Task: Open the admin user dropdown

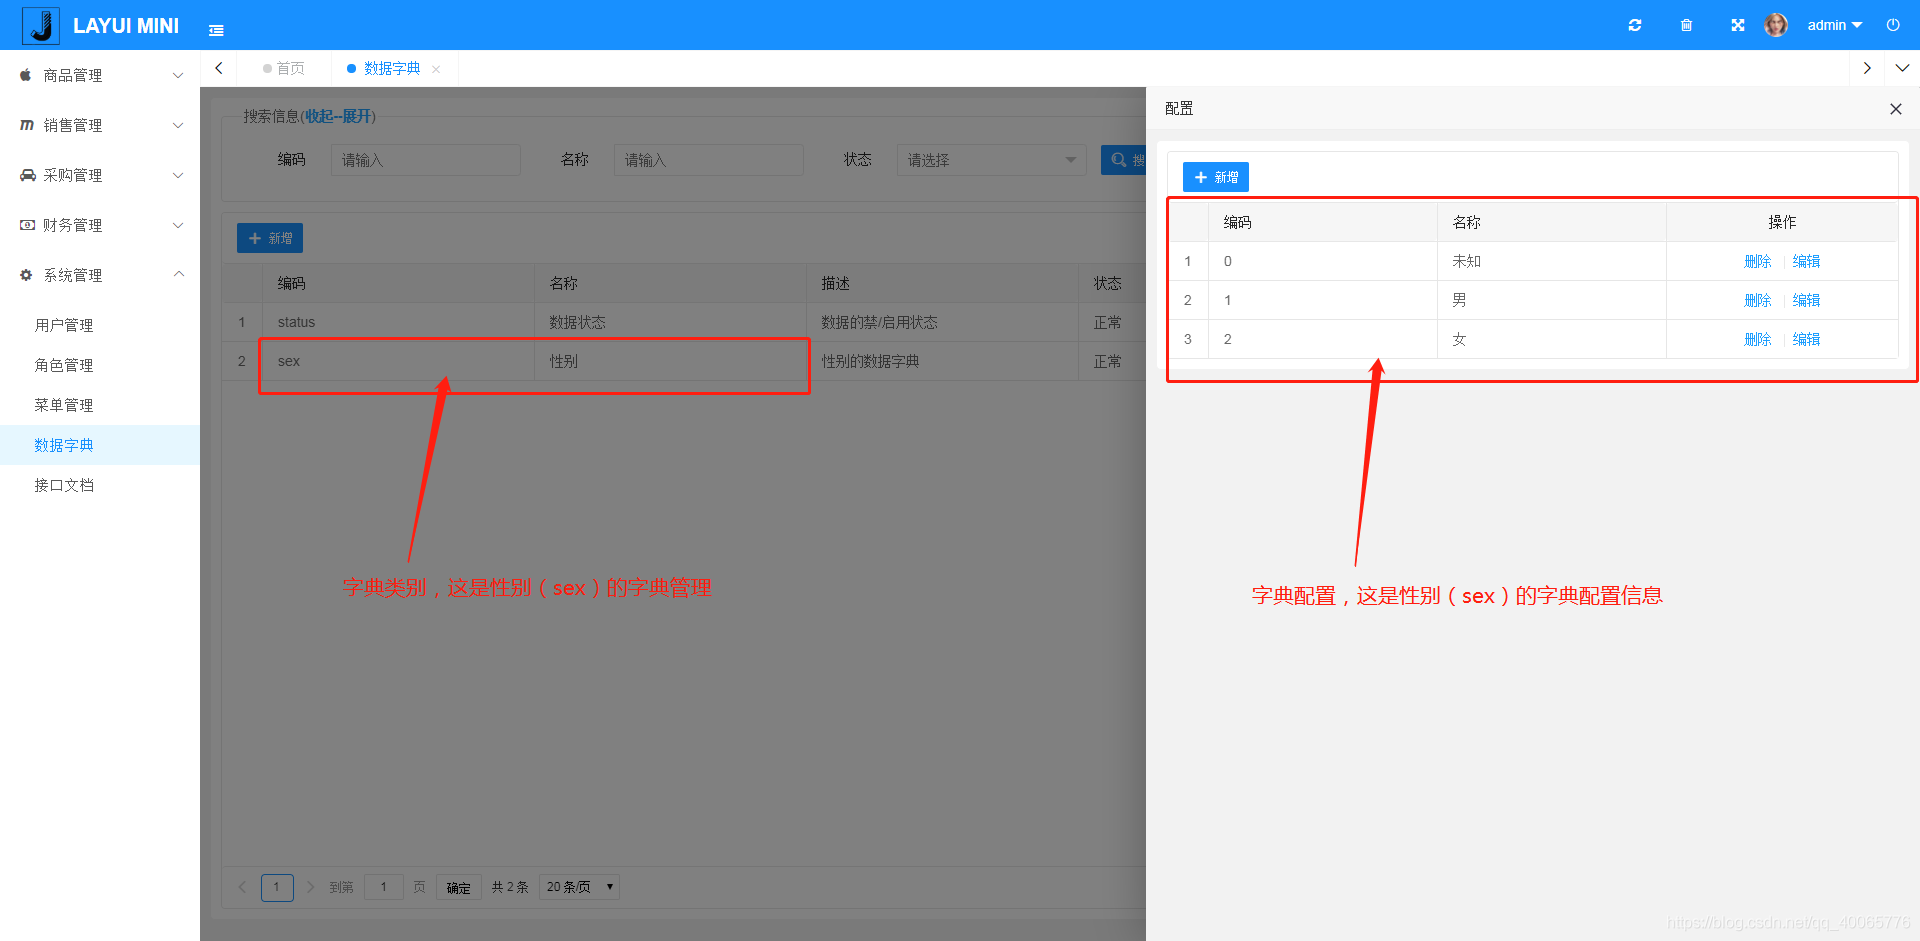Action: 1834,25
